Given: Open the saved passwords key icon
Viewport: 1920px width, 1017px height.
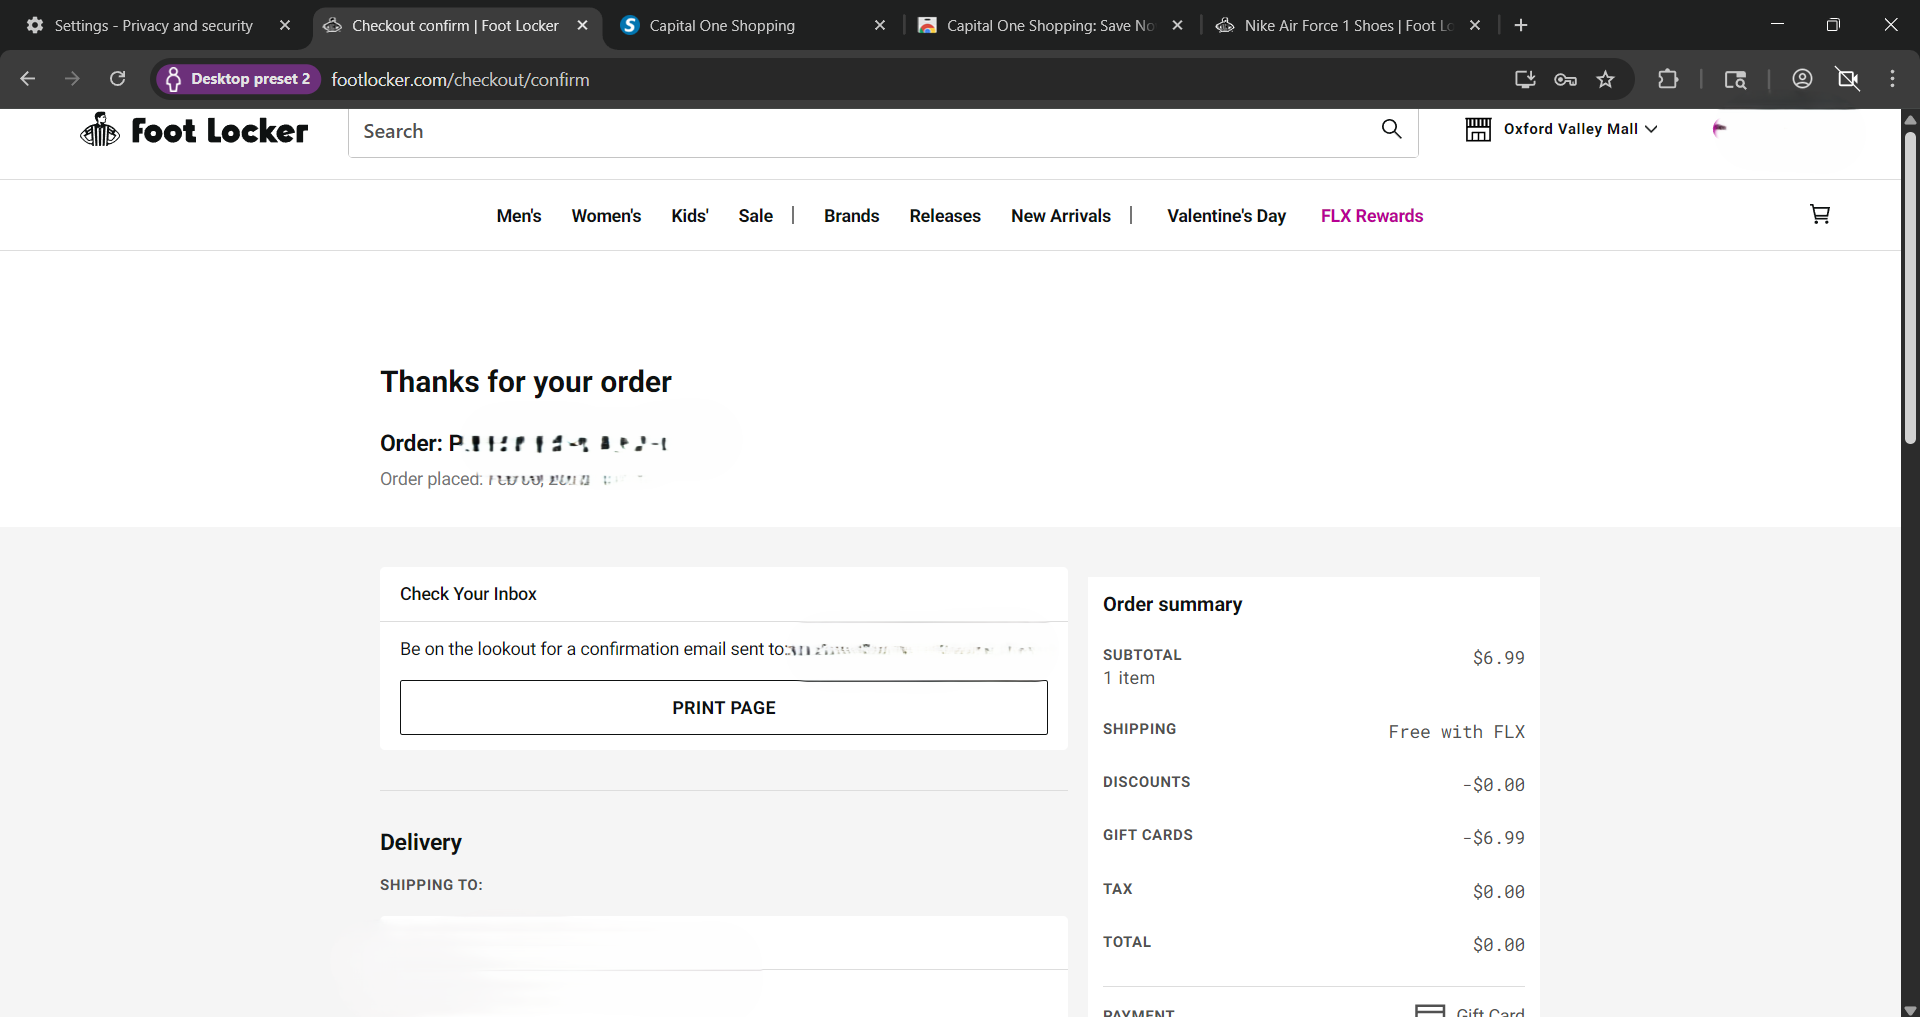Looking at the screenshot, I should coord(1565,79).
